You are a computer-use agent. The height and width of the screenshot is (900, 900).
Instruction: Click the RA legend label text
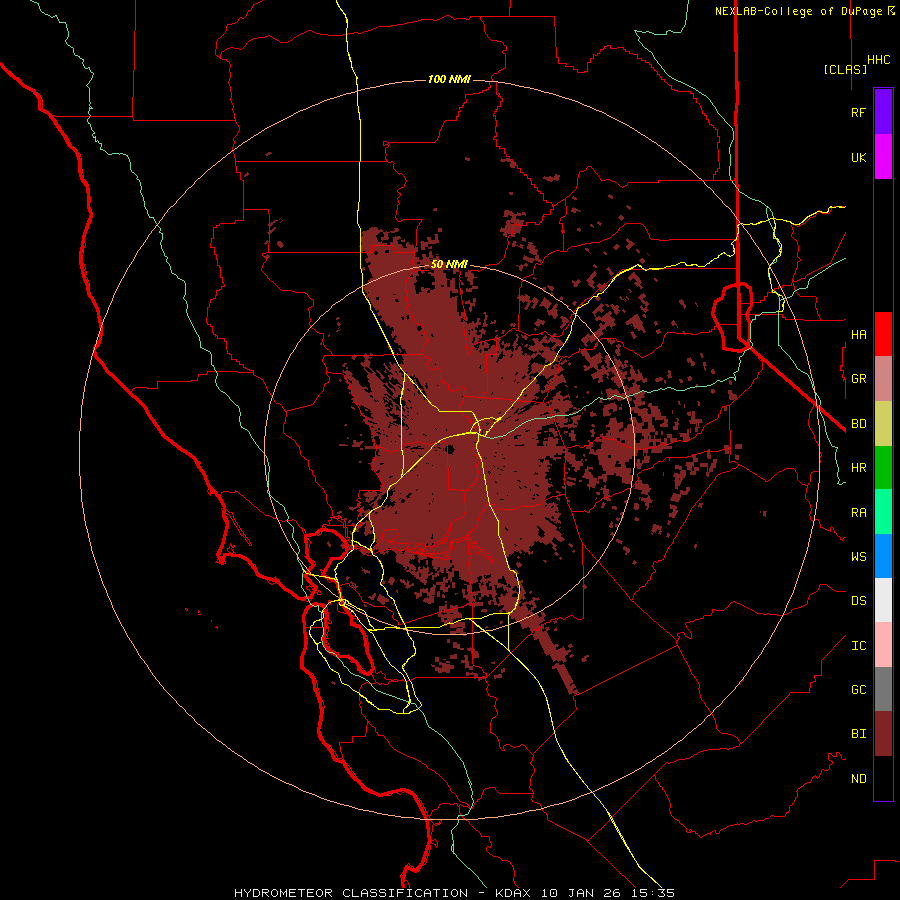click(858, 512)
